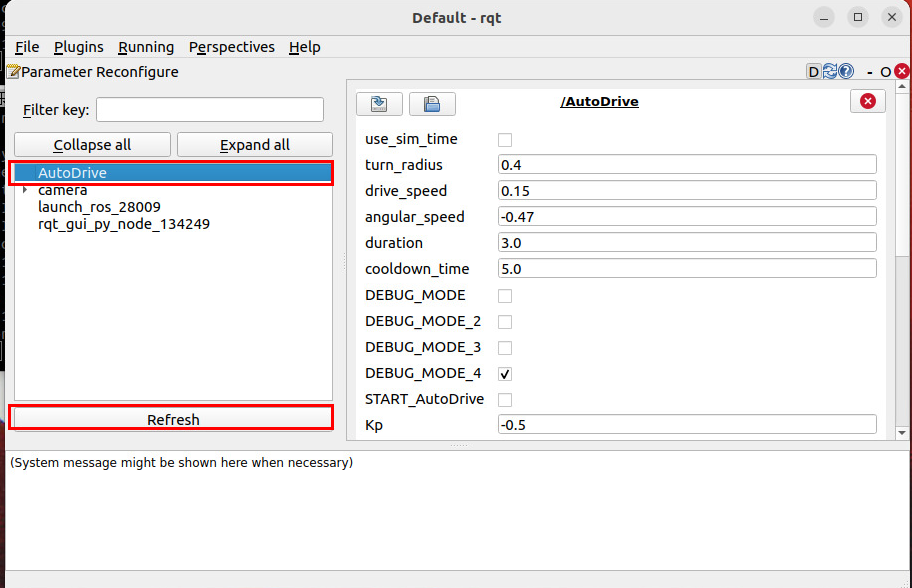Open the File menu
Image resolution: width=912 pixels, height=588 pixels.
pyautogui.click(x=27, y=47)
